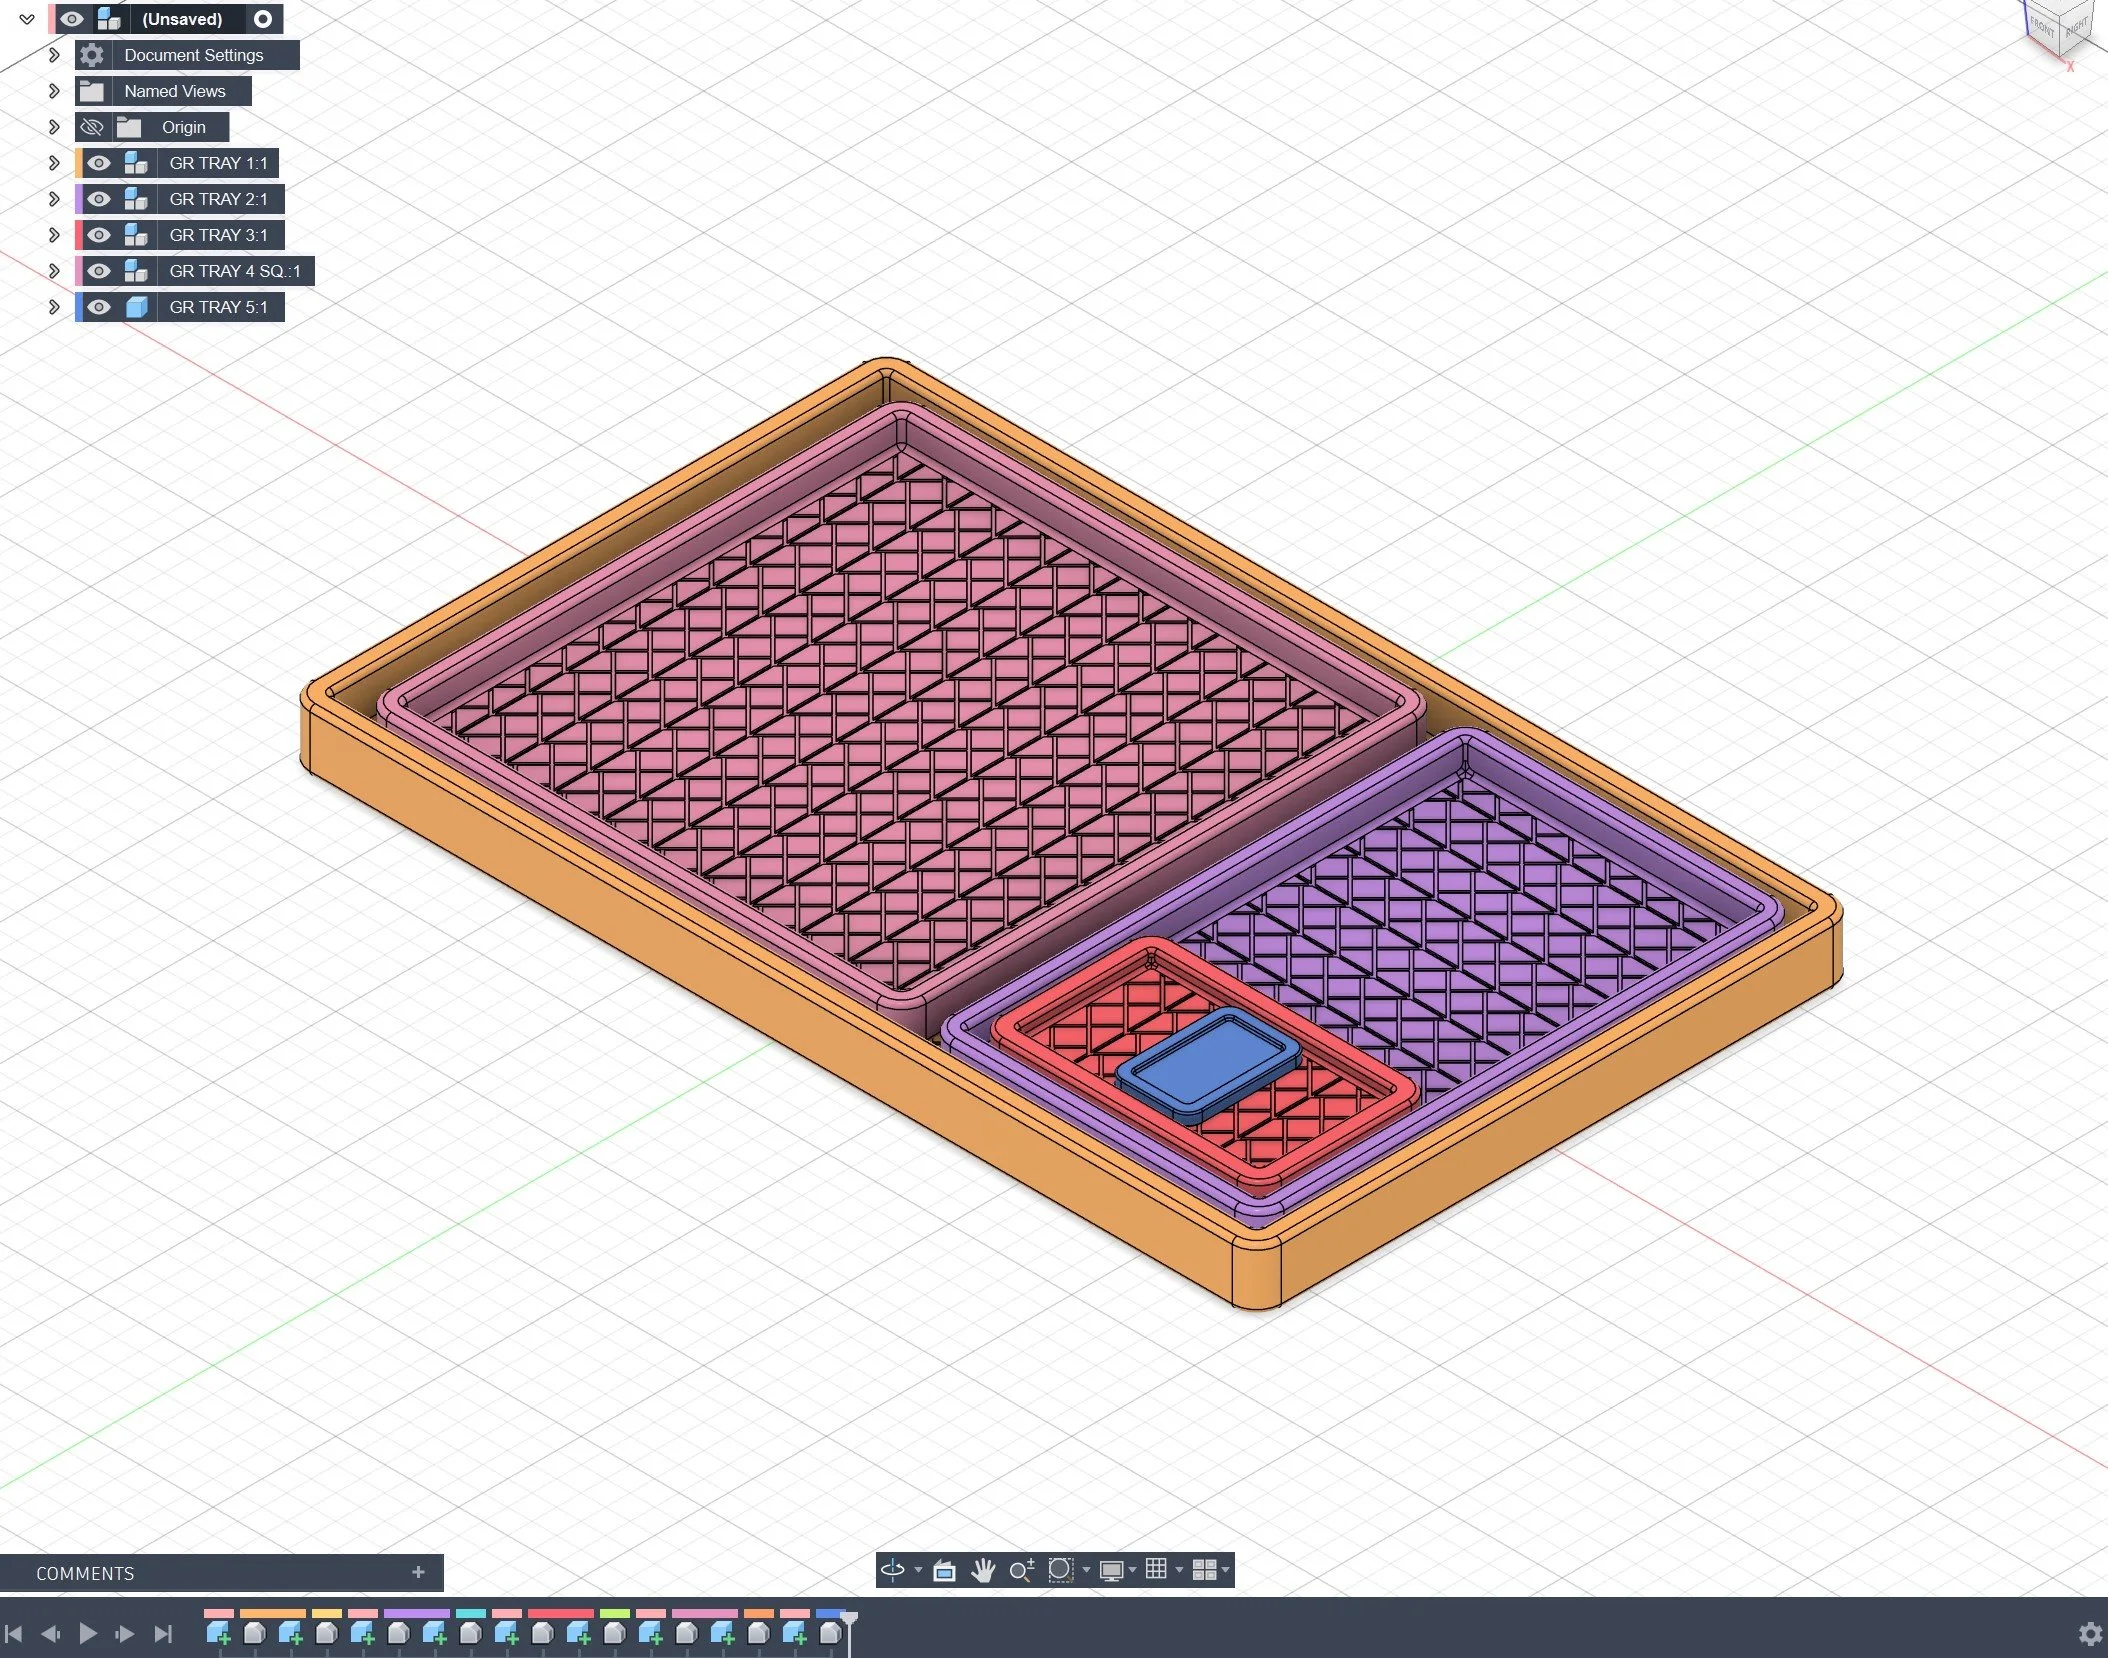
Task: Expand the Document Settings node
Action: tap(53, 55)
